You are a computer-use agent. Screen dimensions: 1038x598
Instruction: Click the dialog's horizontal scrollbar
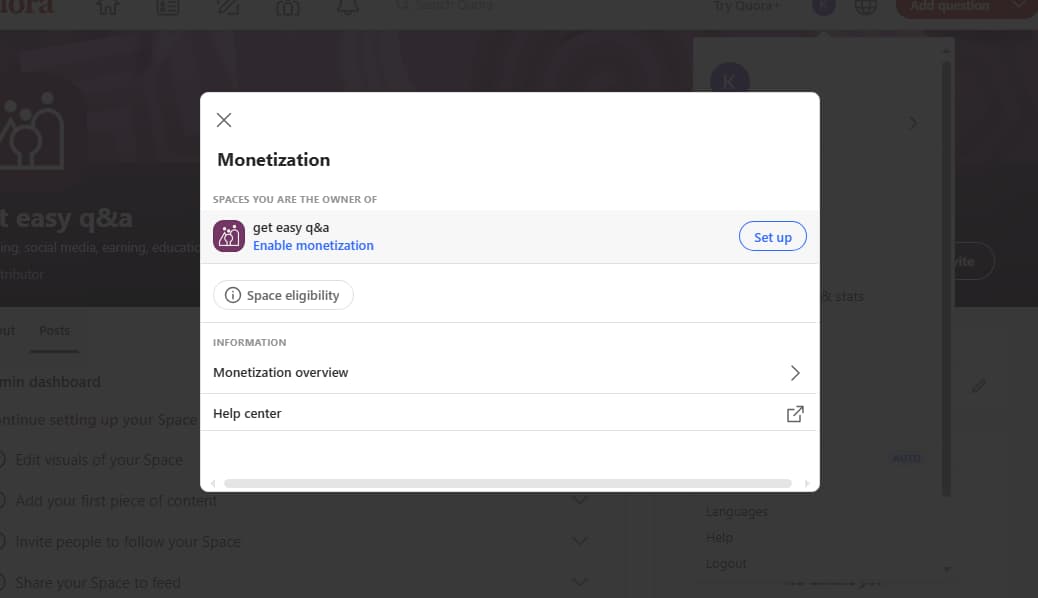click(508, 483)
